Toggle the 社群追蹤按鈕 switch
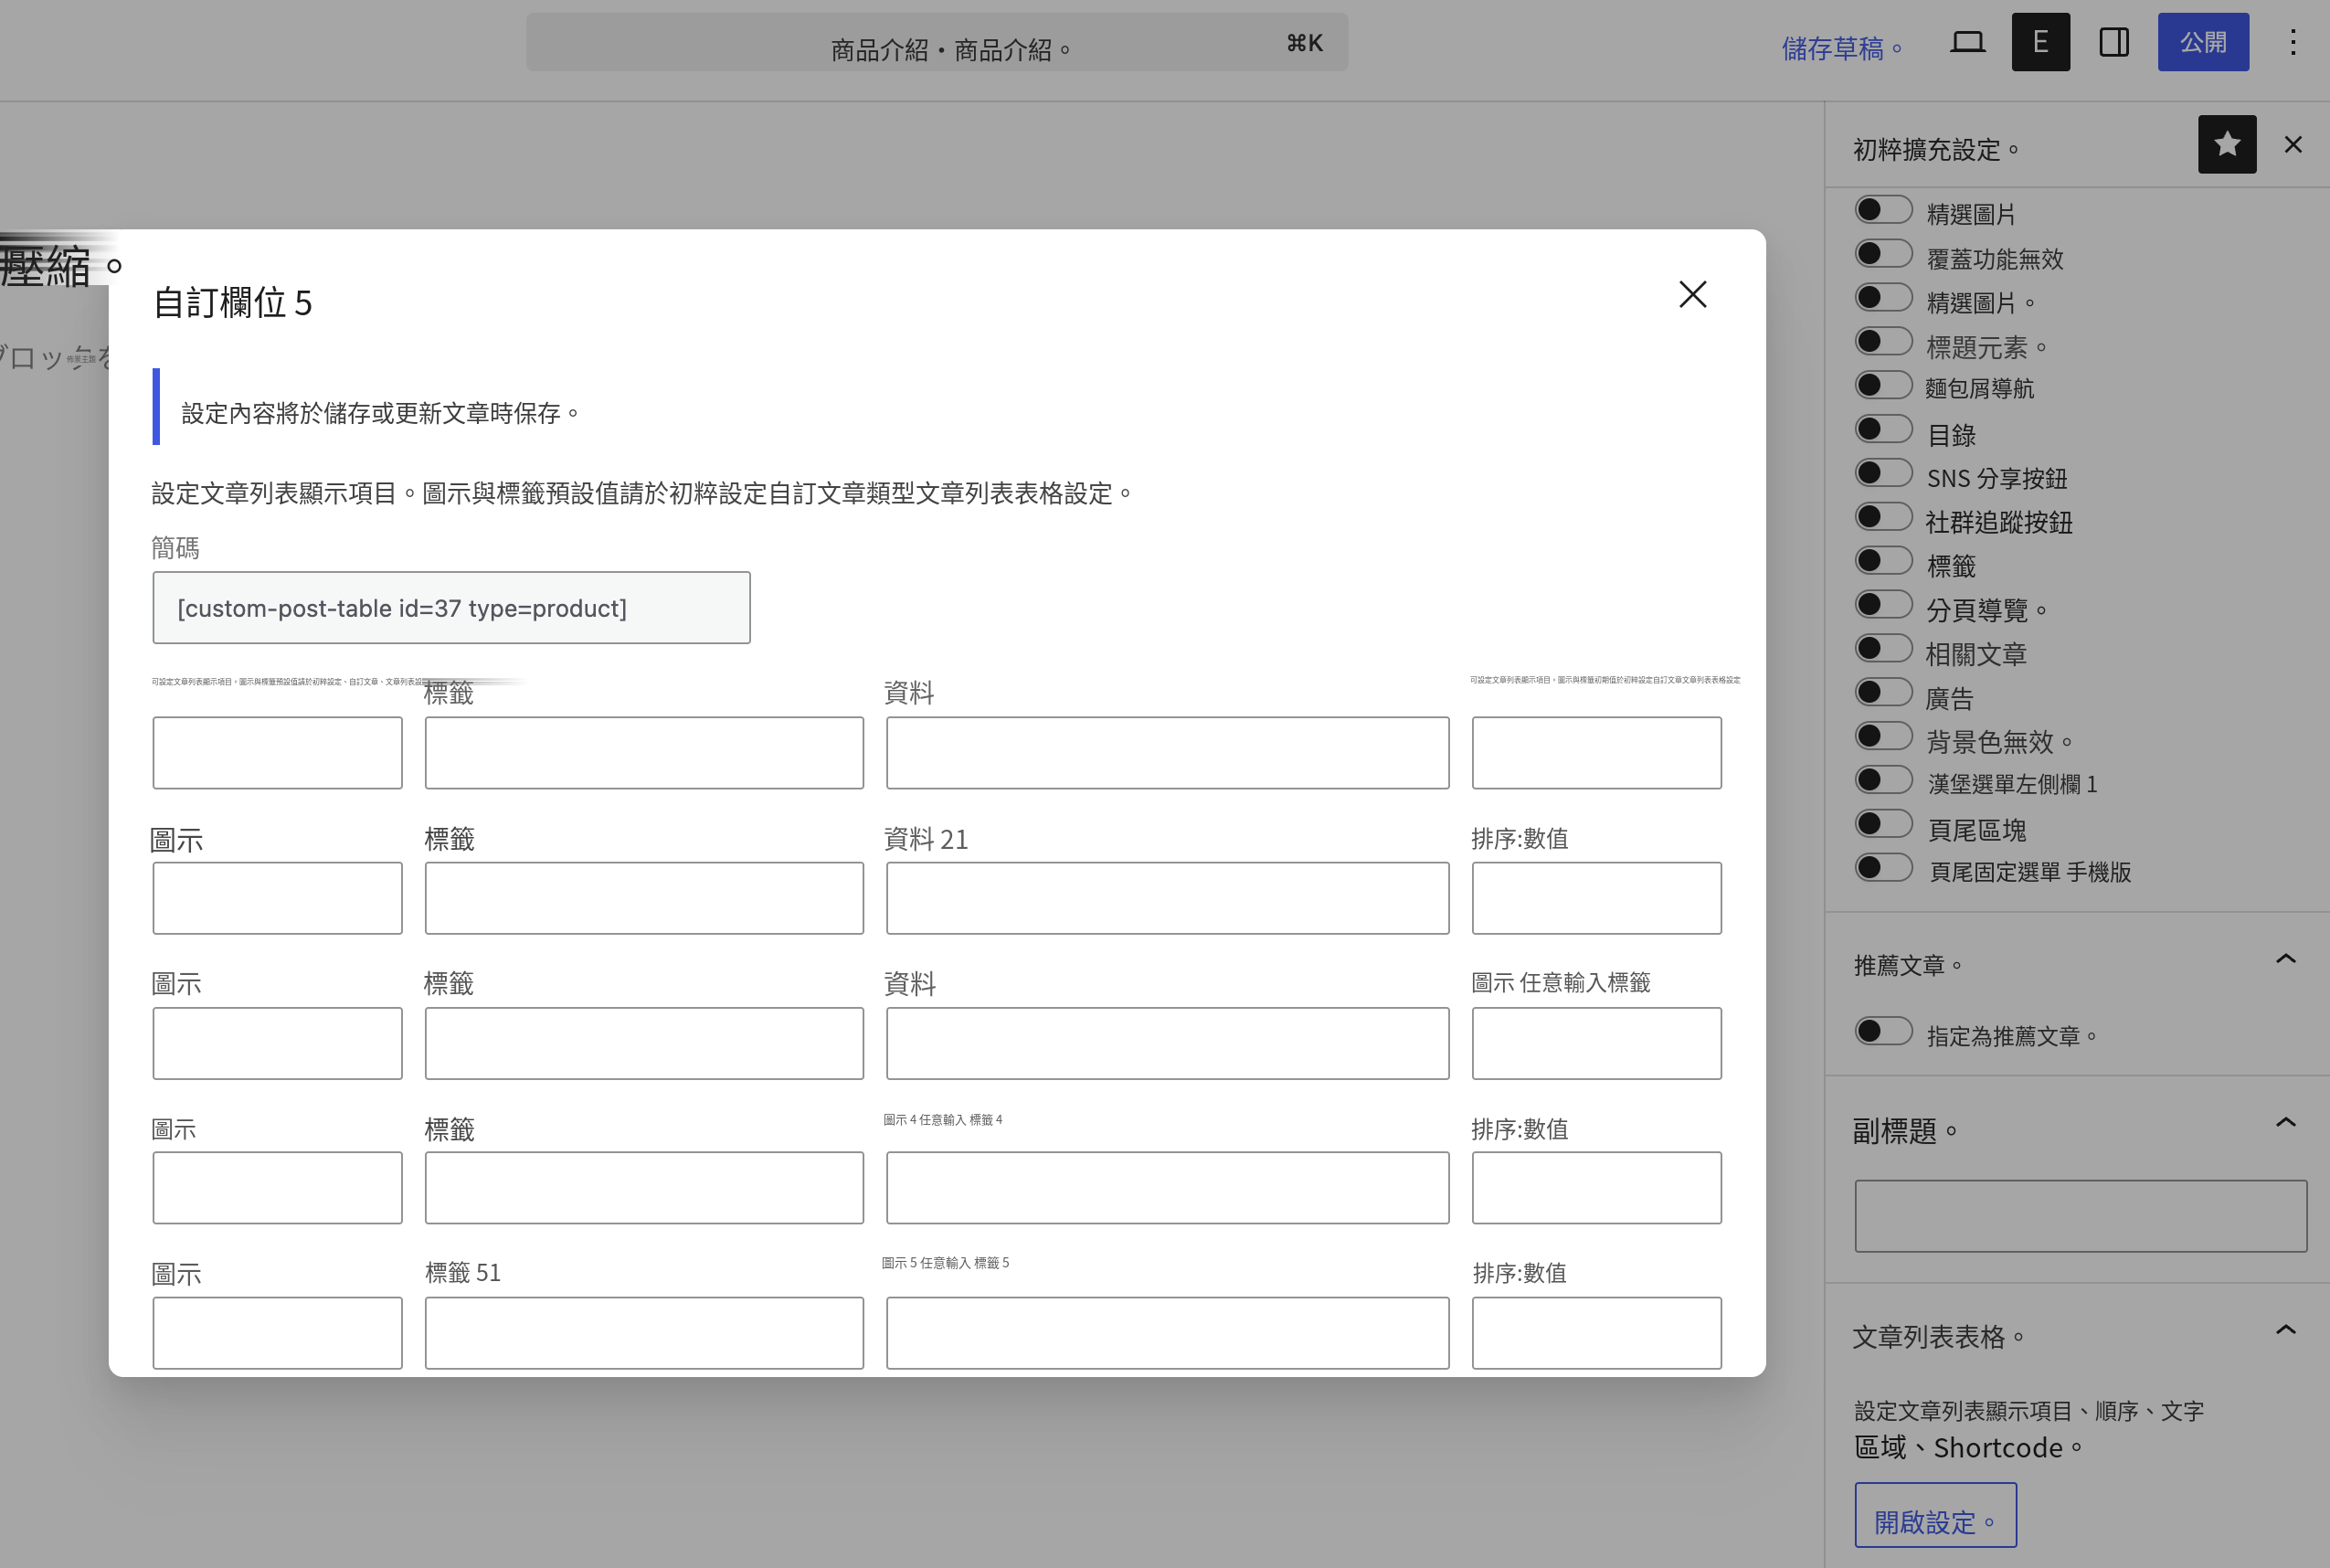Screen dimensions: 2330x1568 1883,517
